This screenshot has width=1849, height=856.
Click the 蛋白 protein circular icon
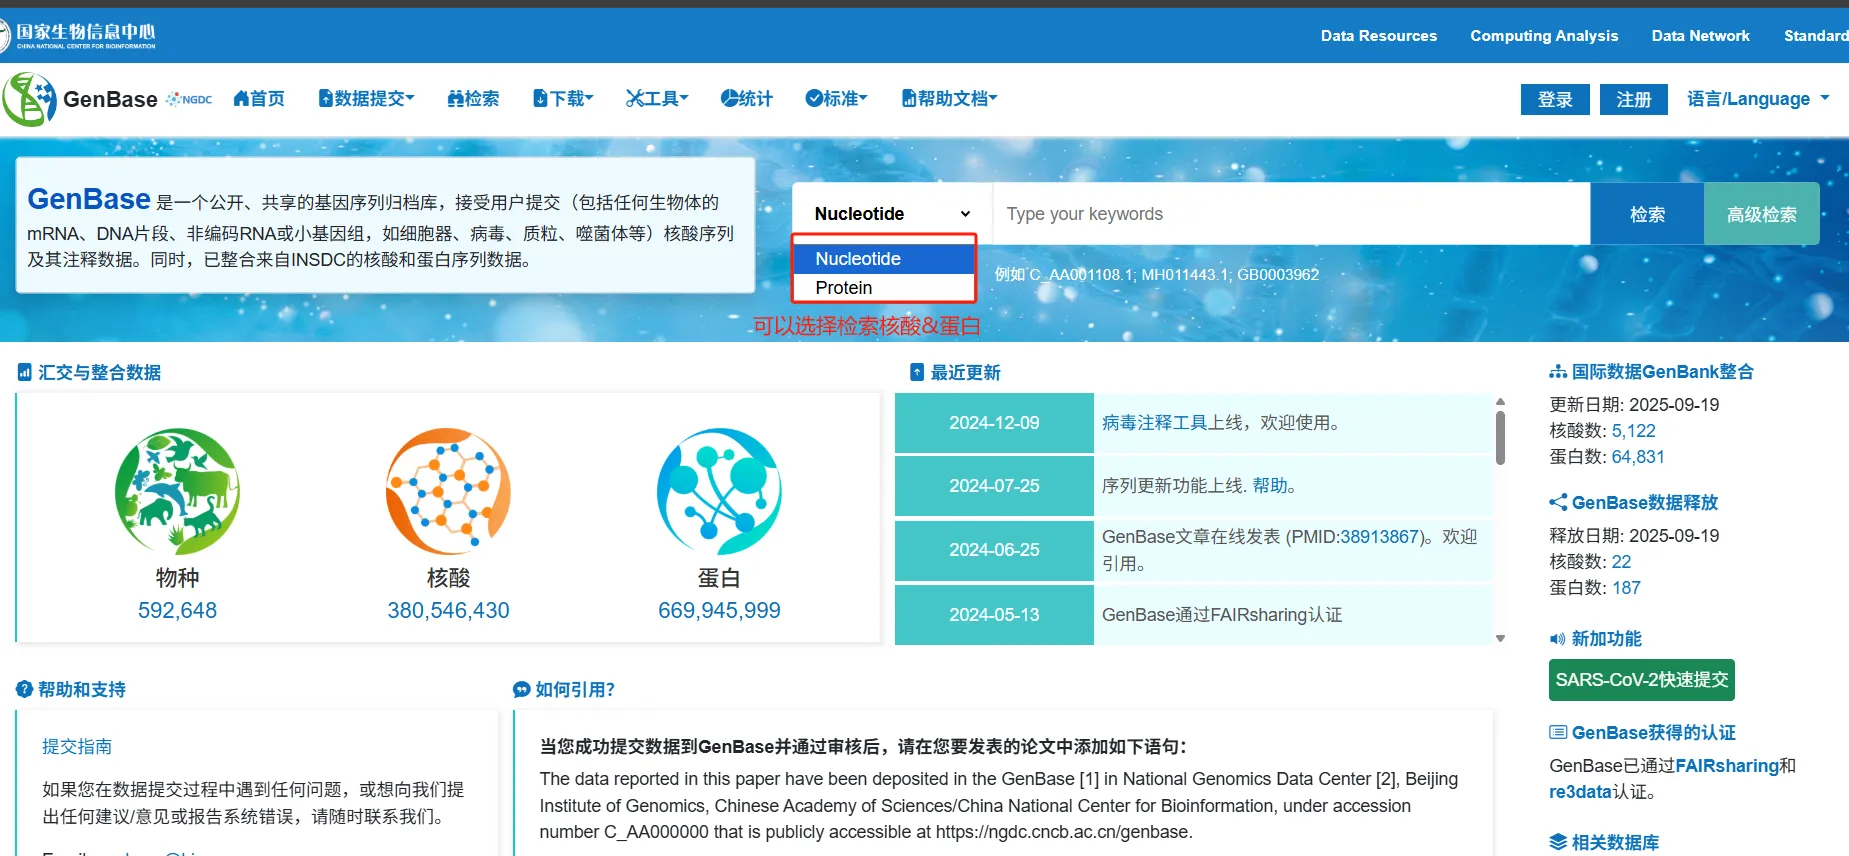[719, 491]
